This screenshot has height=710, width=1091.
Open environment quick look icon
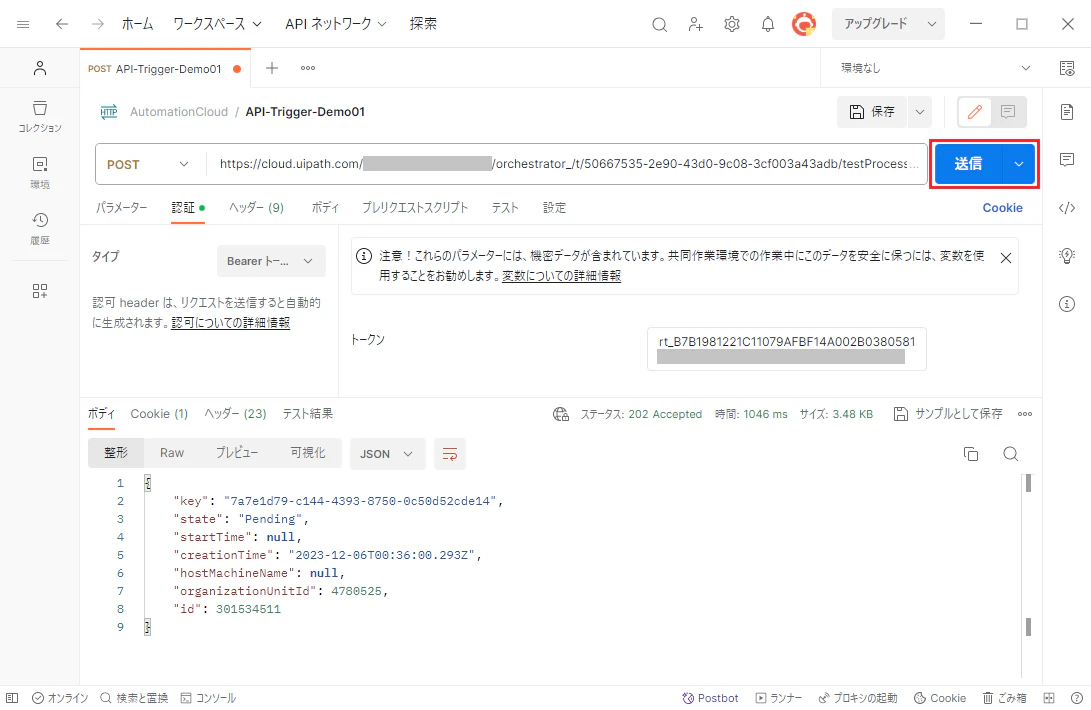pyautogui.click(x=1067, y=68)
